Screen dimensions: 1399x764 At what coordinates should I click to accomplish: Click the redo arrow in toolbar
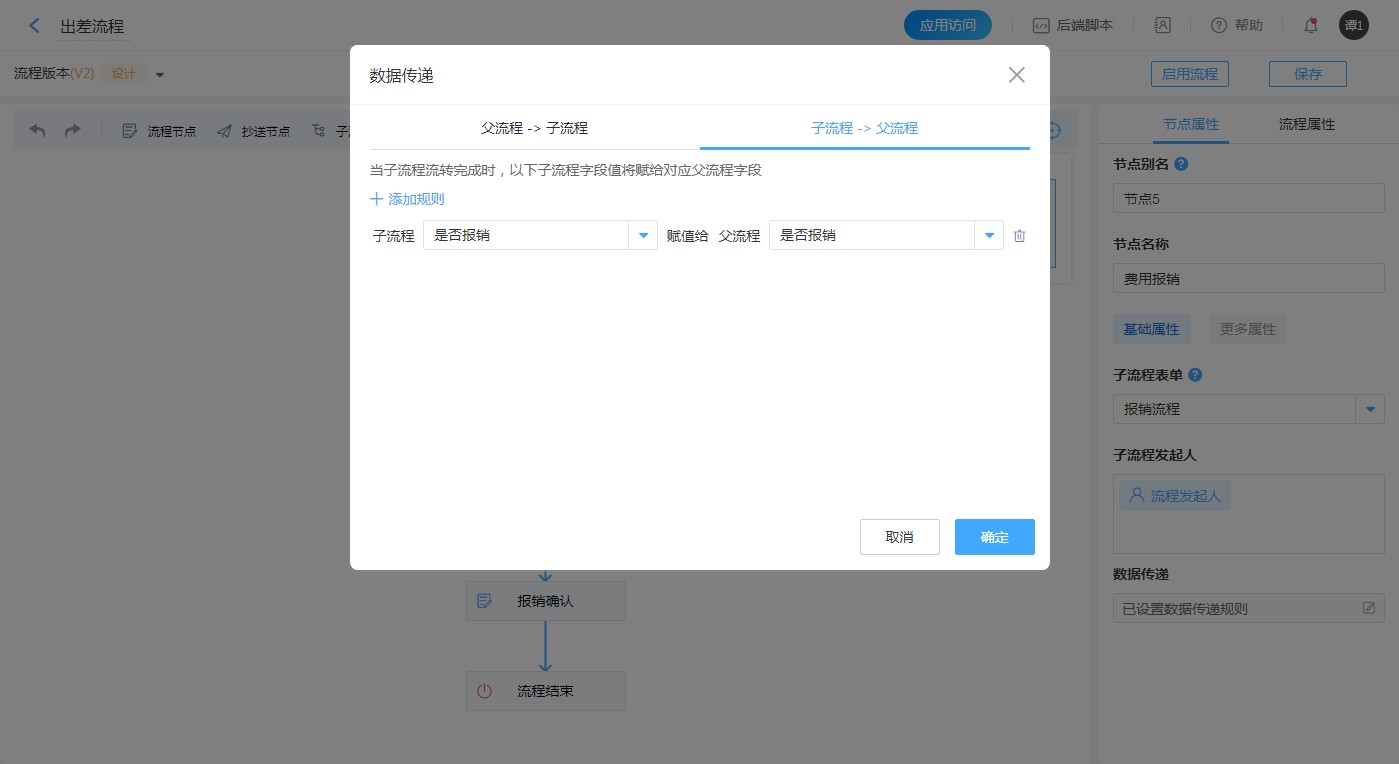click(72, 131)
